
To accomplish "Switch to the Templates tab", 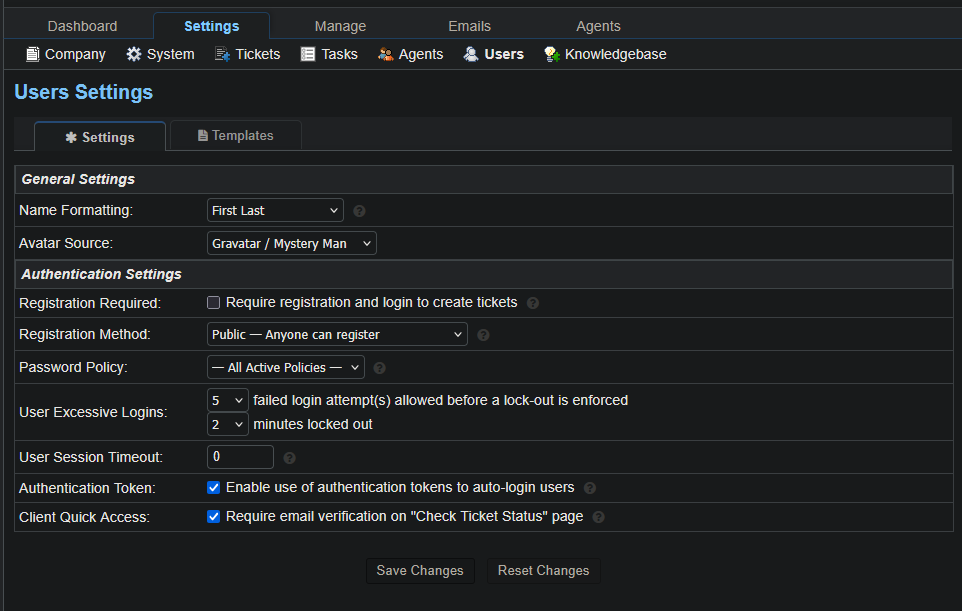I will [x=236, y=136].
